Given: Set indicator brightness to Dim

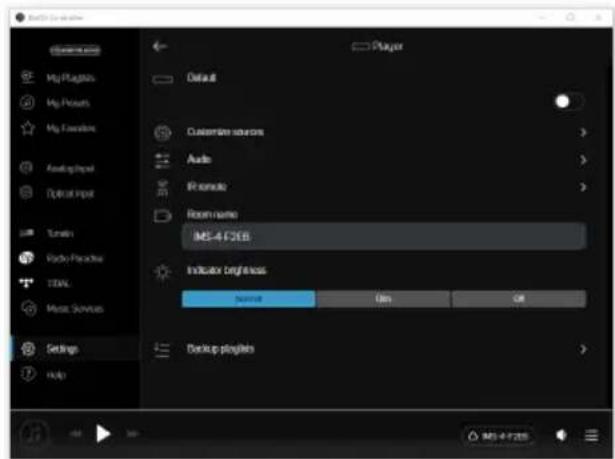Looking at the screenshot, I should (x=384, y=299).
